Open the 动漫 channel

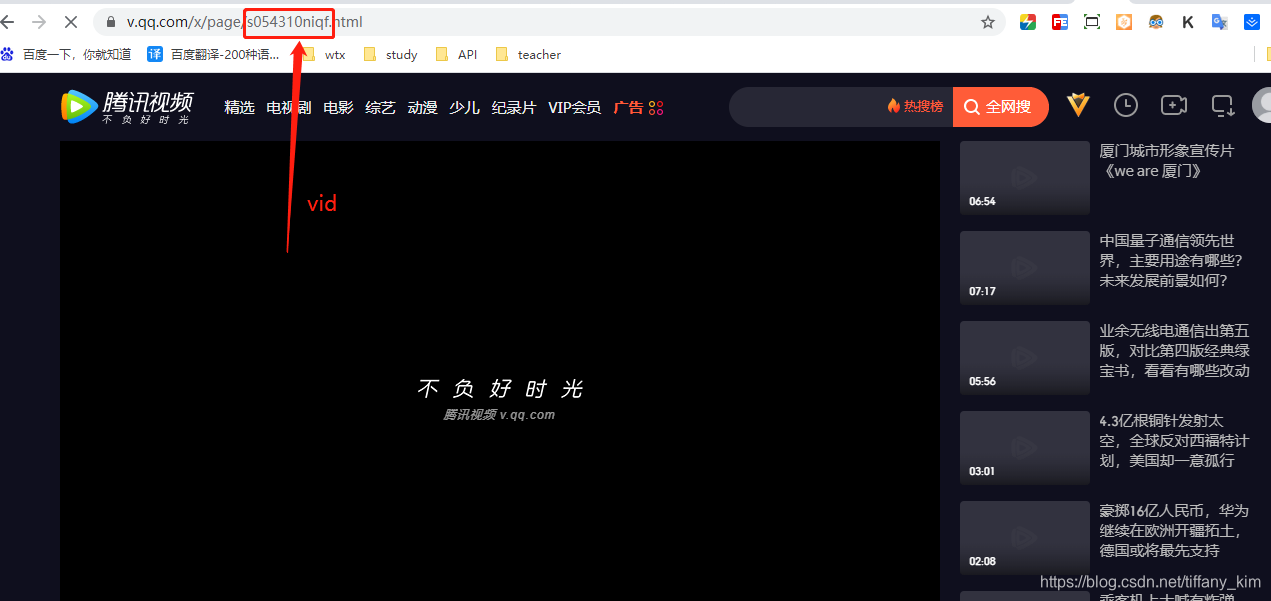pos(422,107)
